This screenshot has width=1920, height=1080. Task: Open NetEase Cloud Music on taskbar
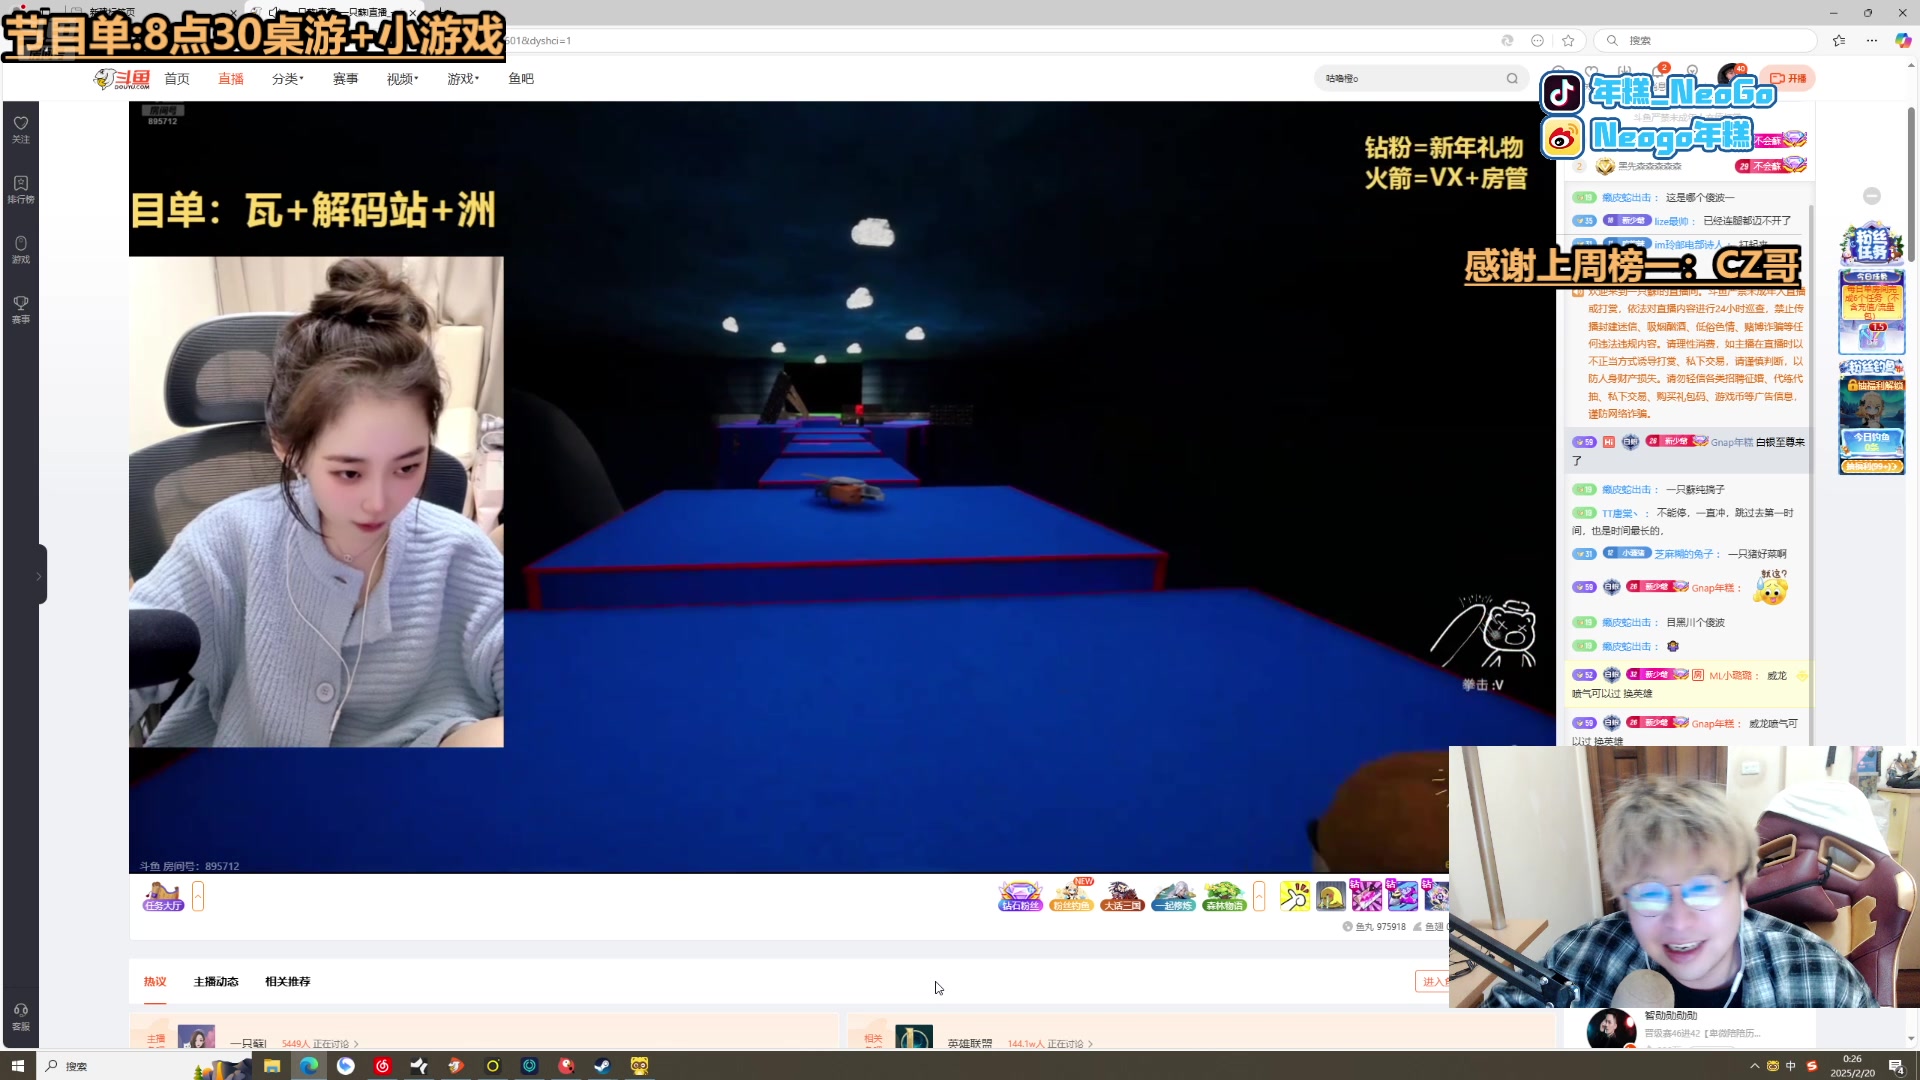(382, 1066)
